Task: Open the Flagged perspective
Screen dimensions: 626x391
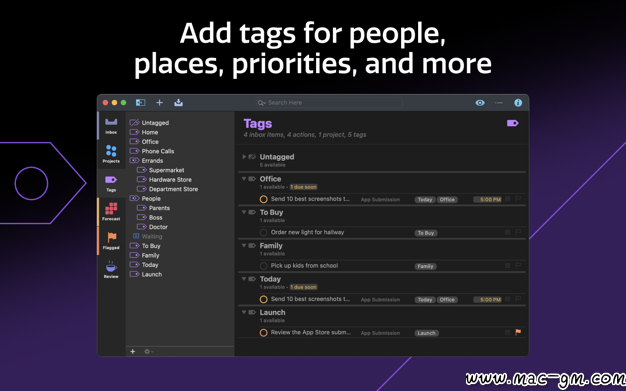Action: point(111,240)
